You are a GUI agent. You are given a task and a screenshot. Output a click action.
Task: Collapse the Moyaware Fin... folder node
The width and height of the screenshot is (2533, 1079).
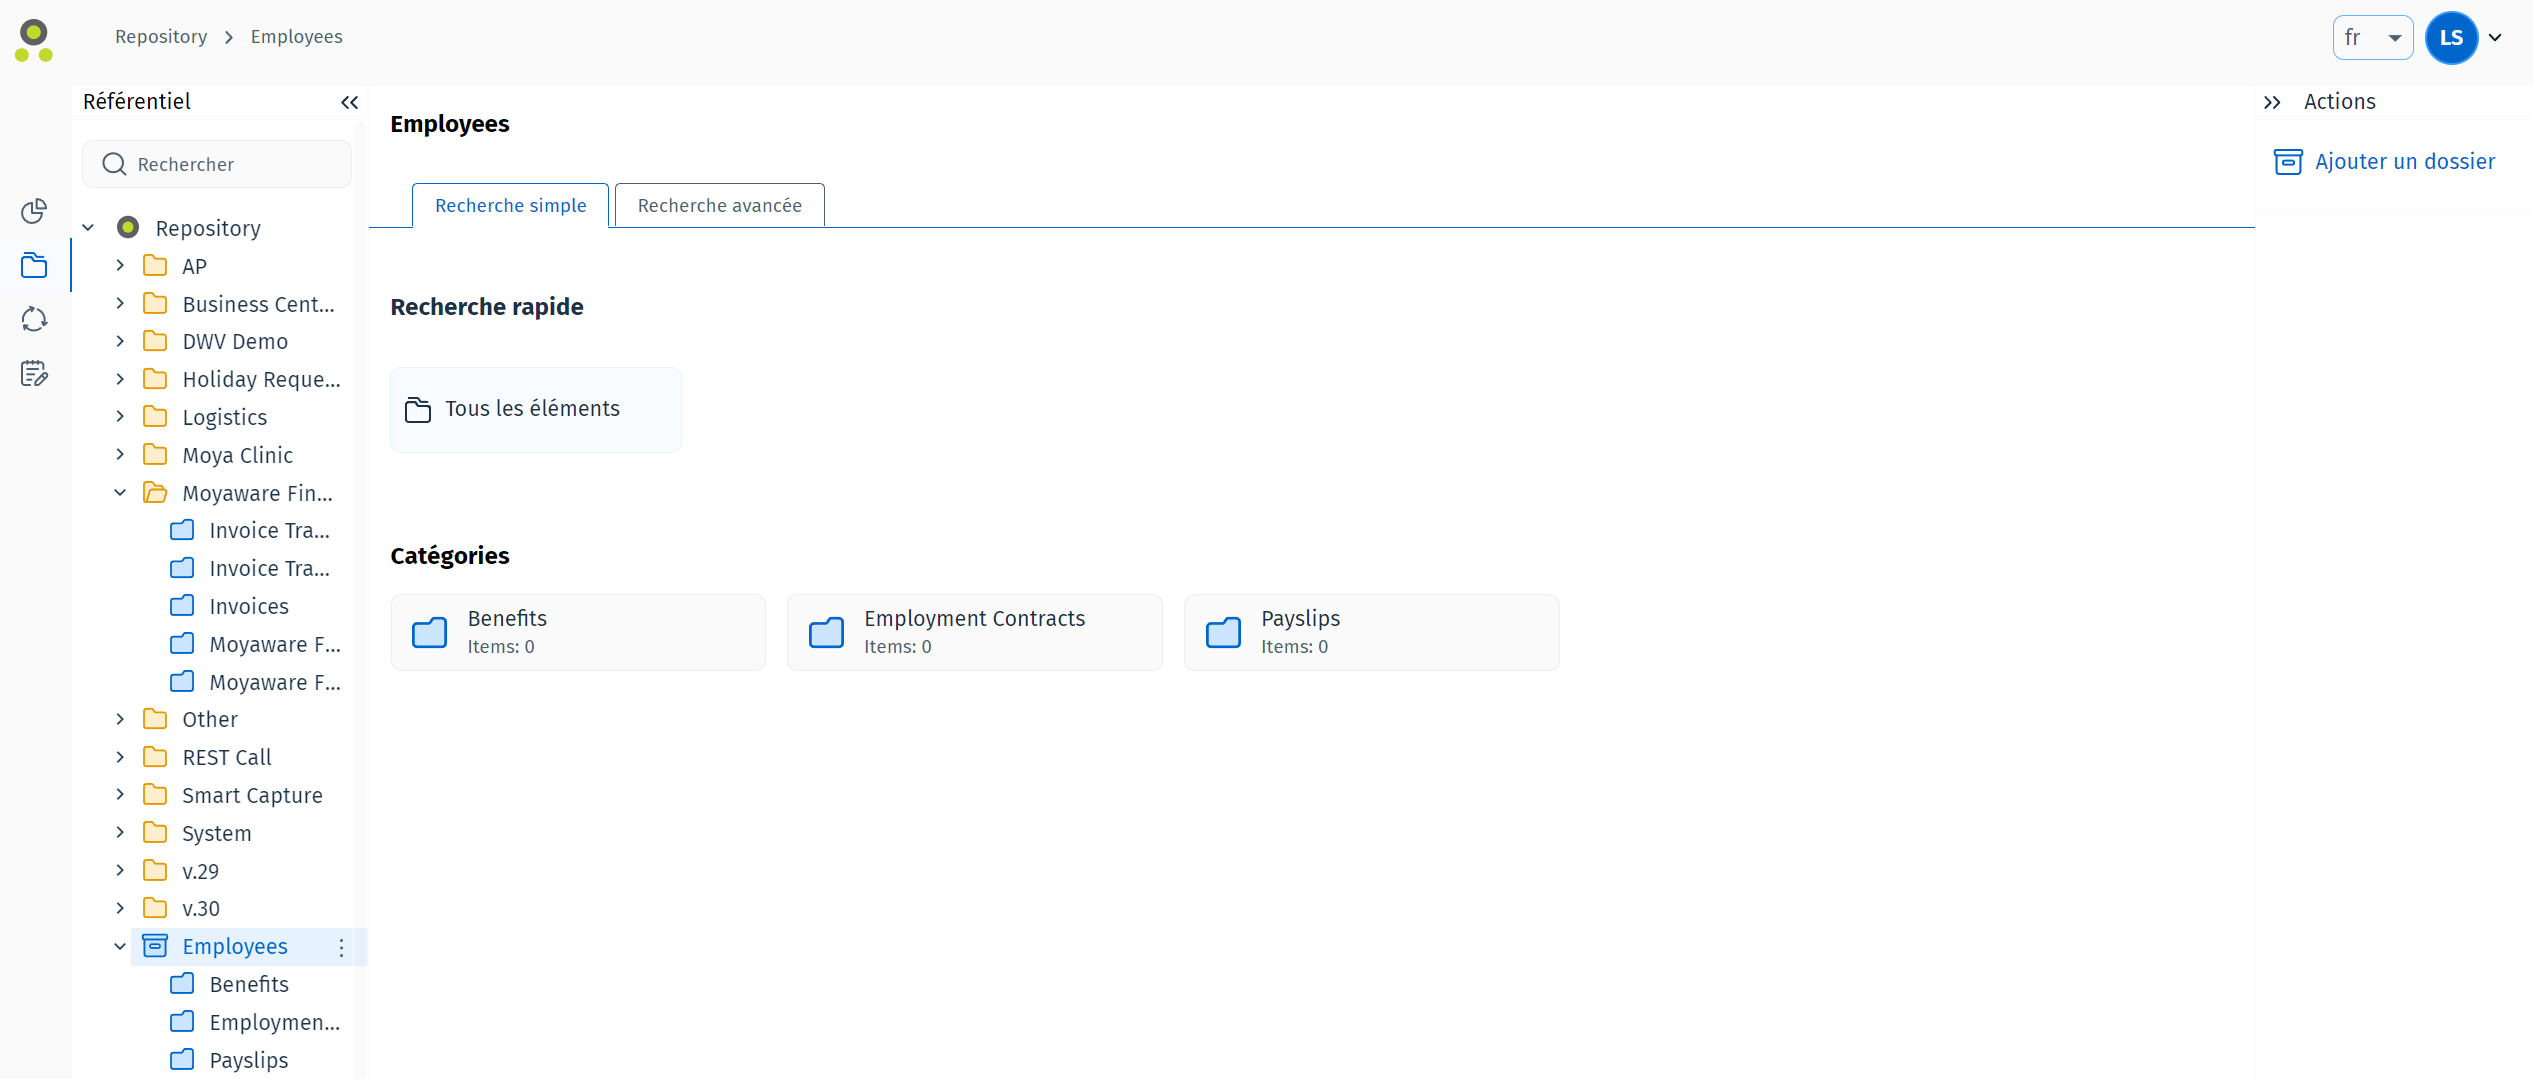[120, 493]
